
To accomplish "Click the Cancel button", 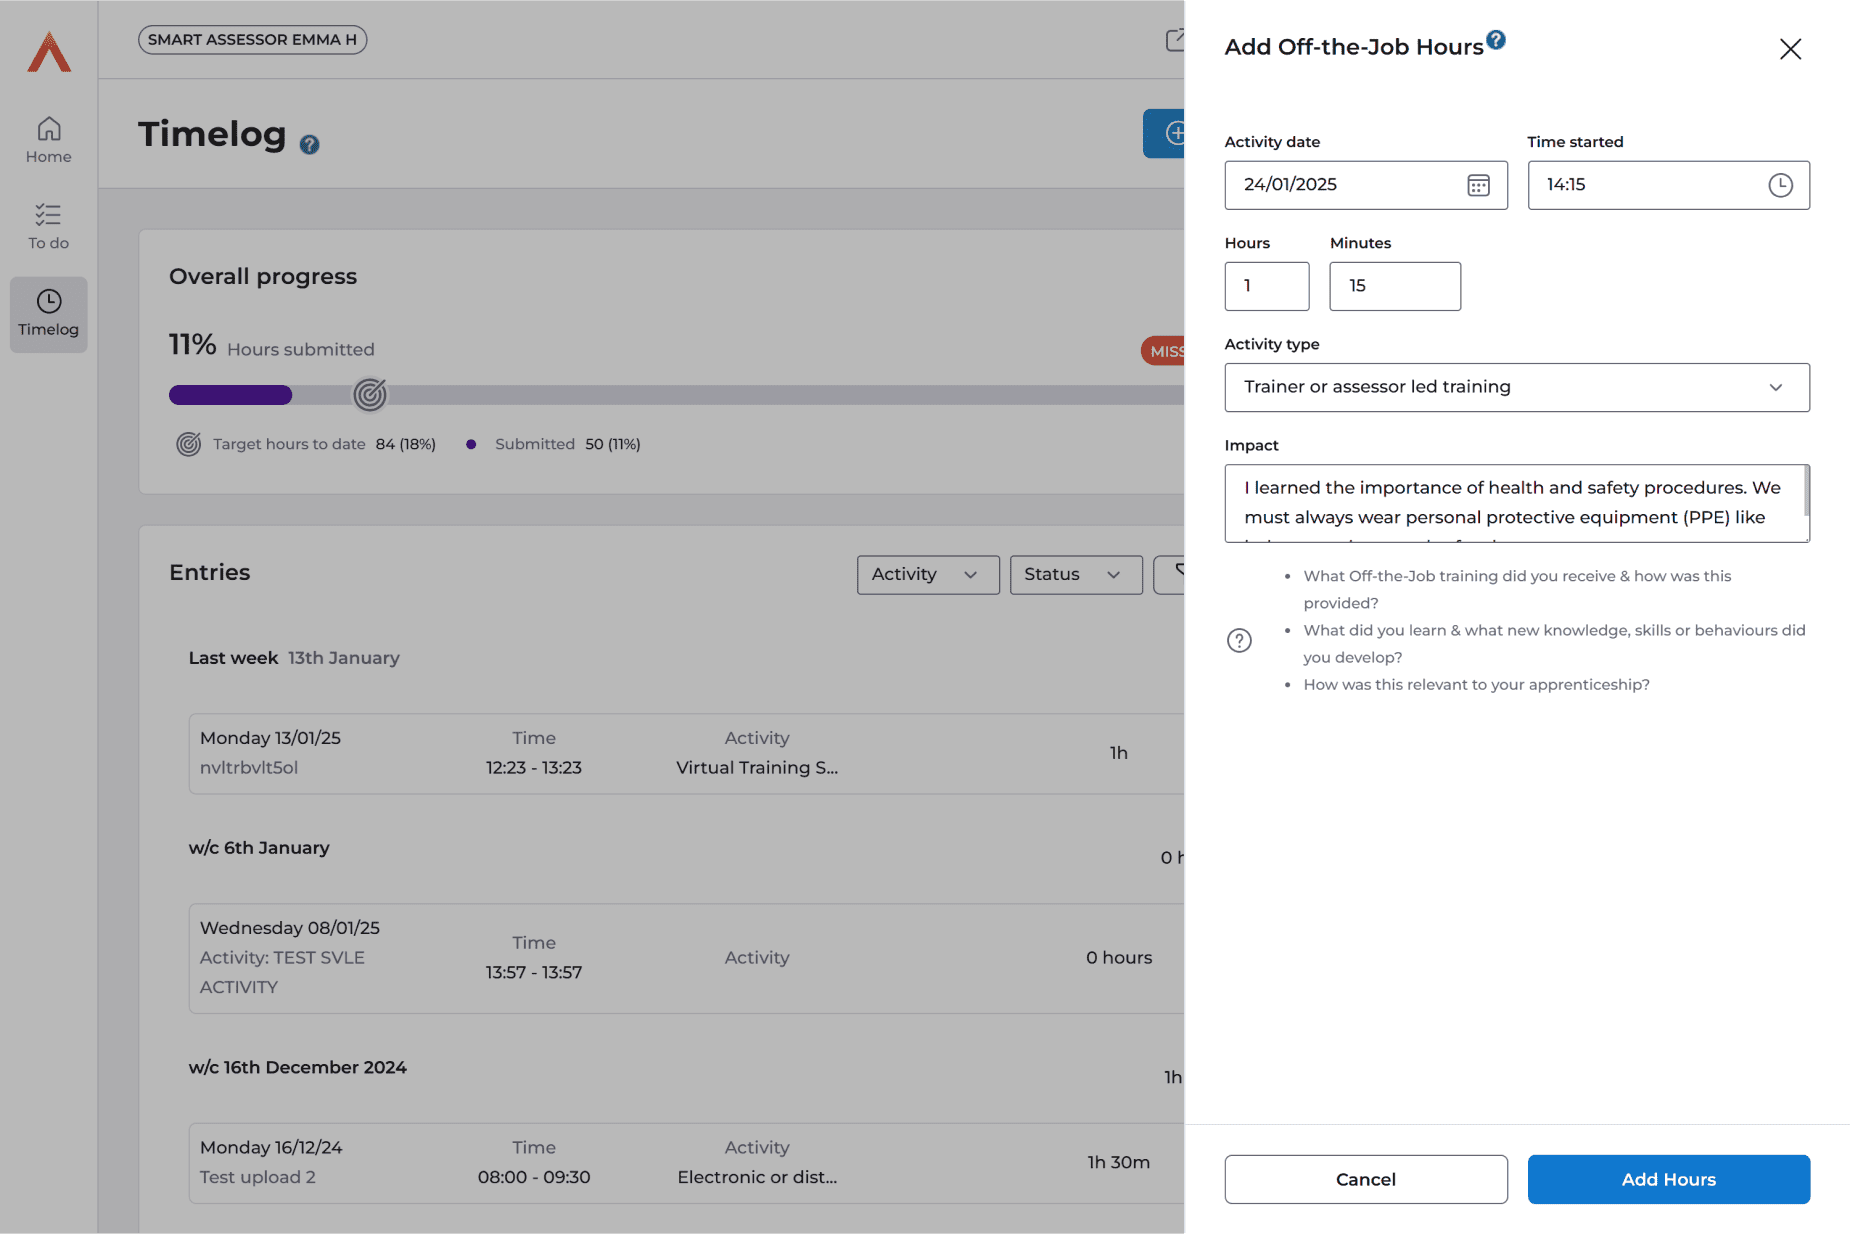I will [1365, 1179].
